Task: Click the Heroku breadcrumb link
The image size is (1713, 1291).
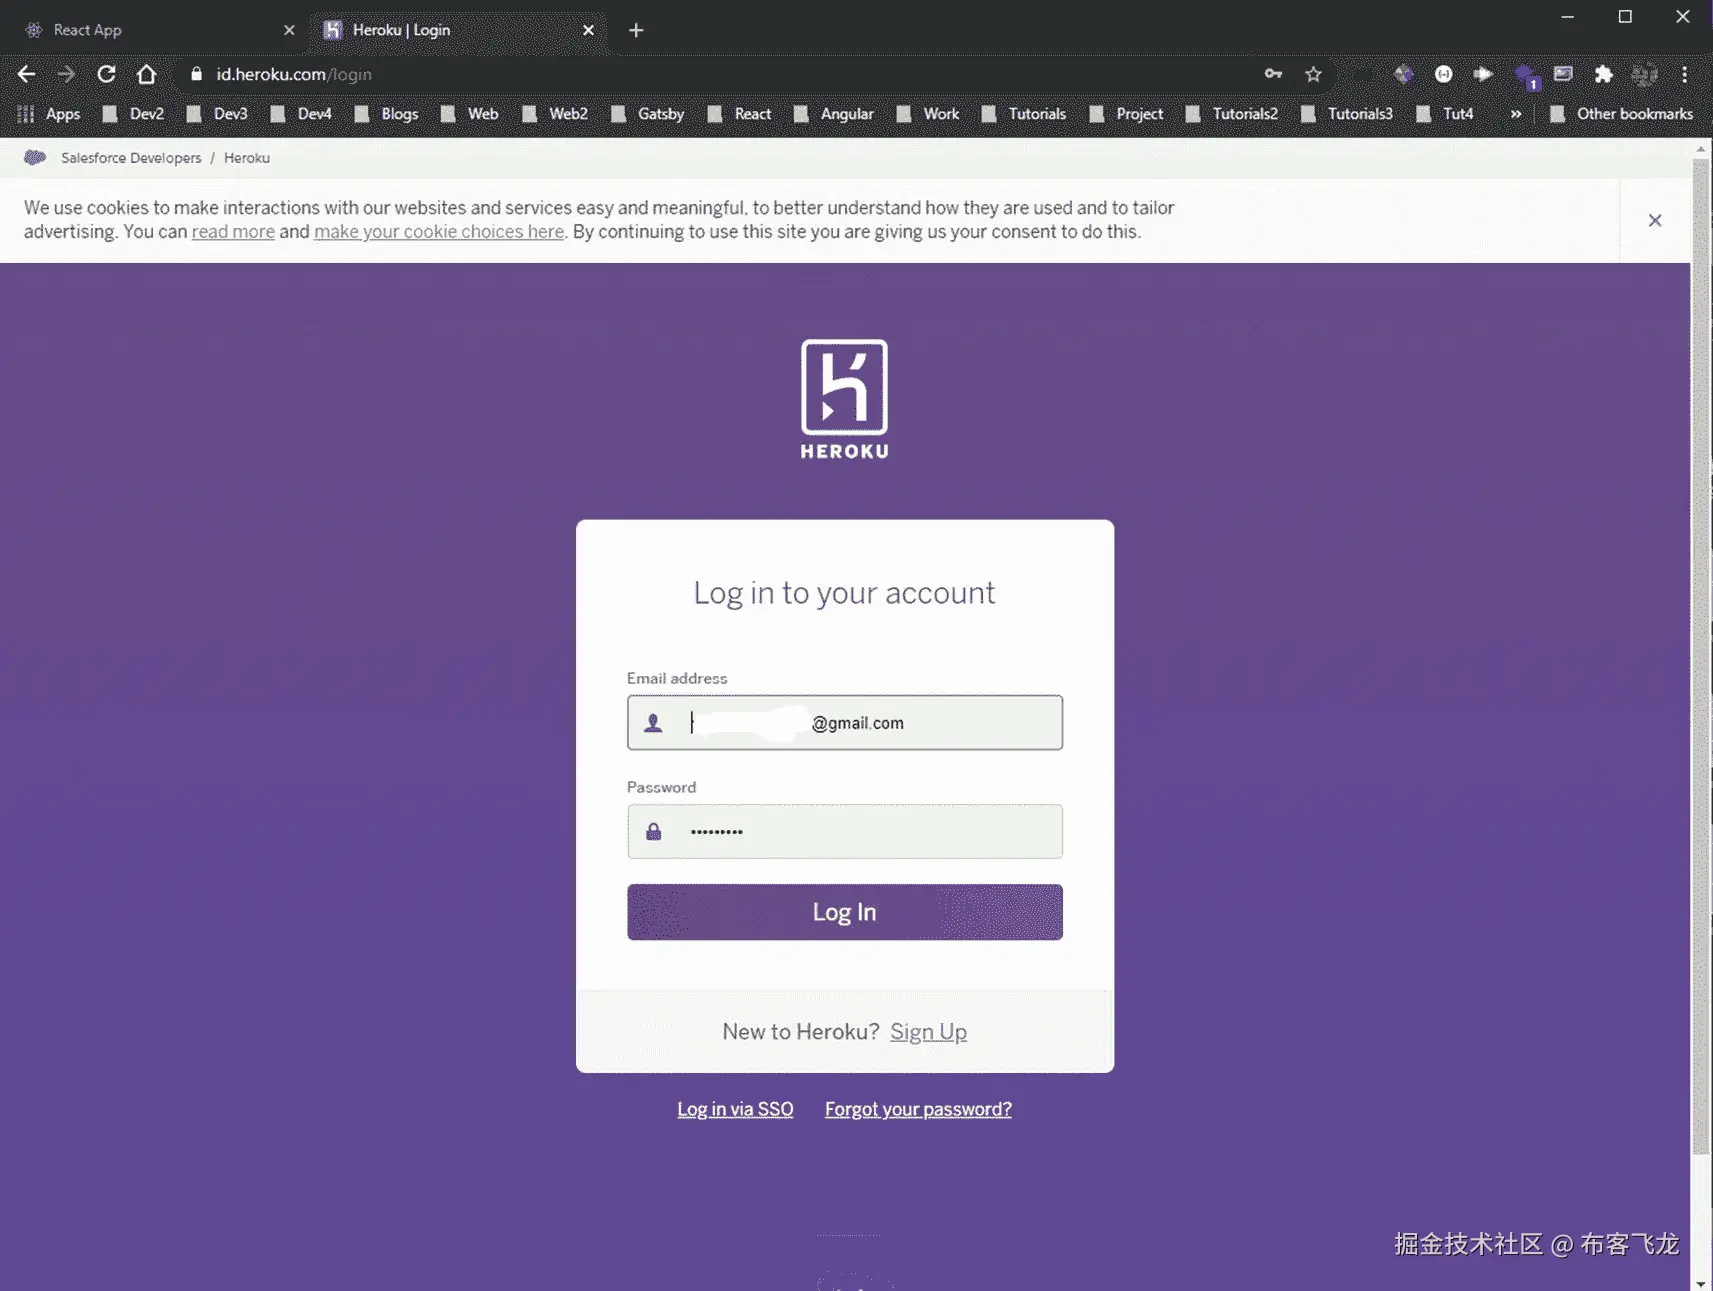Action: coord(247,158)
